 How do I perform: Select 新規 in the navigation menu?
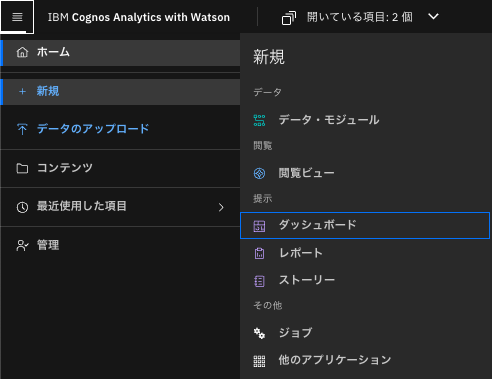tap(120, 92)
